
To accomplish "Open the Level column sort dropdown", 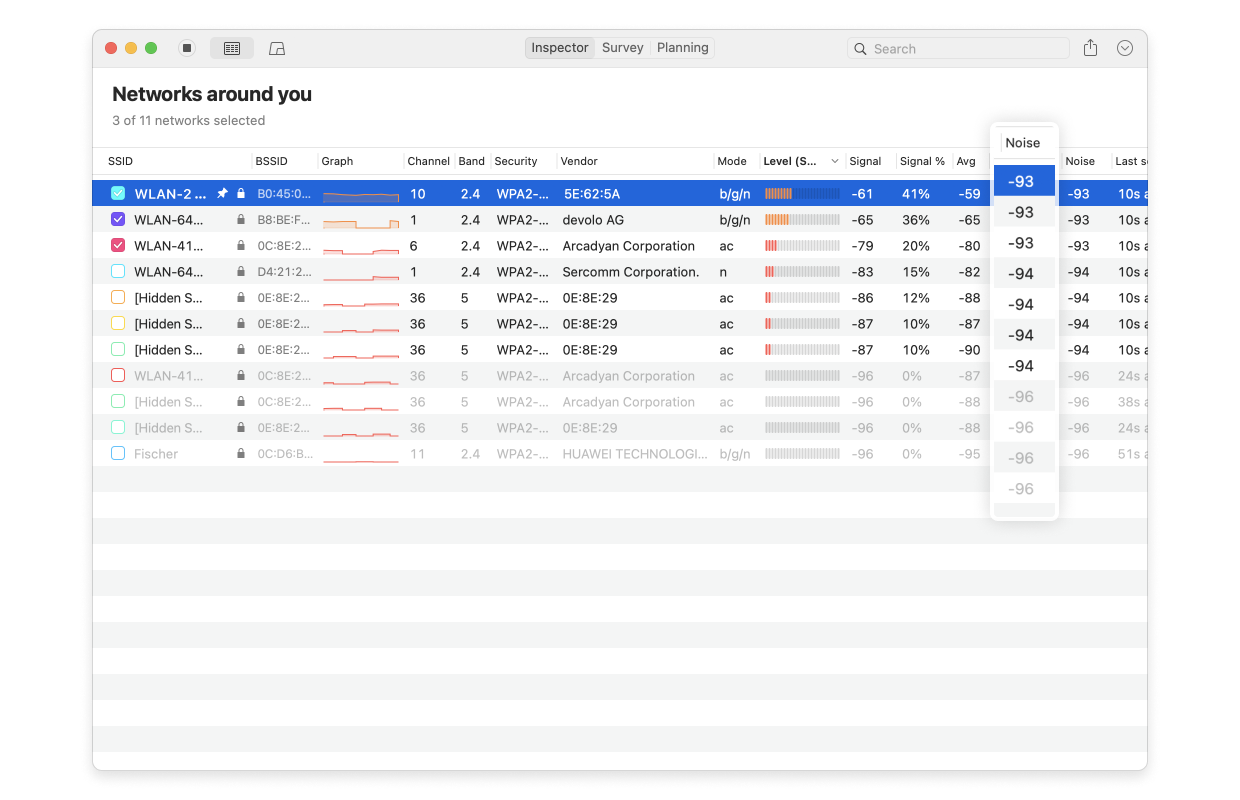I will point(834,161).
